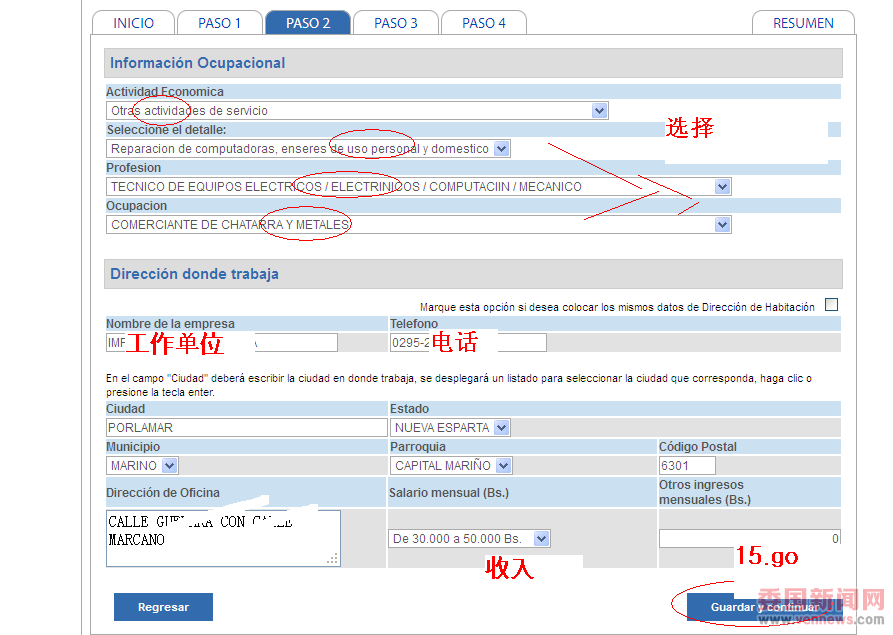This screenshot has width=893, height=635.
Task: Click the Nombre de la empresa field
Action: click(x=222, y=343)
